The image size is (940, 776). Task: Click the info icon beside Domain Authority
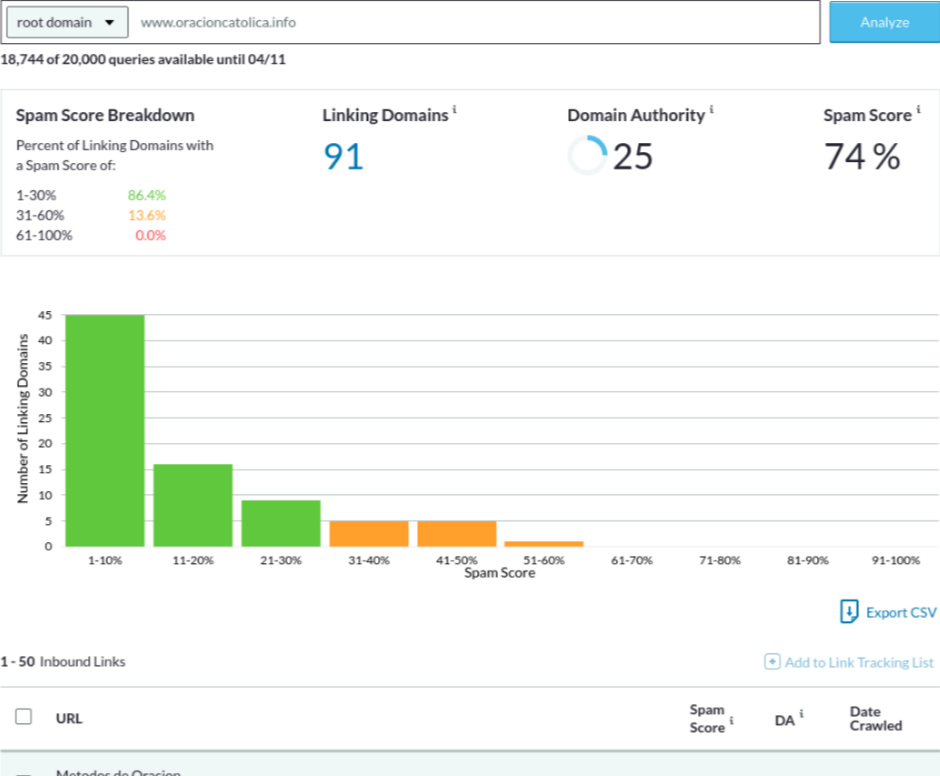click(711, 109)
